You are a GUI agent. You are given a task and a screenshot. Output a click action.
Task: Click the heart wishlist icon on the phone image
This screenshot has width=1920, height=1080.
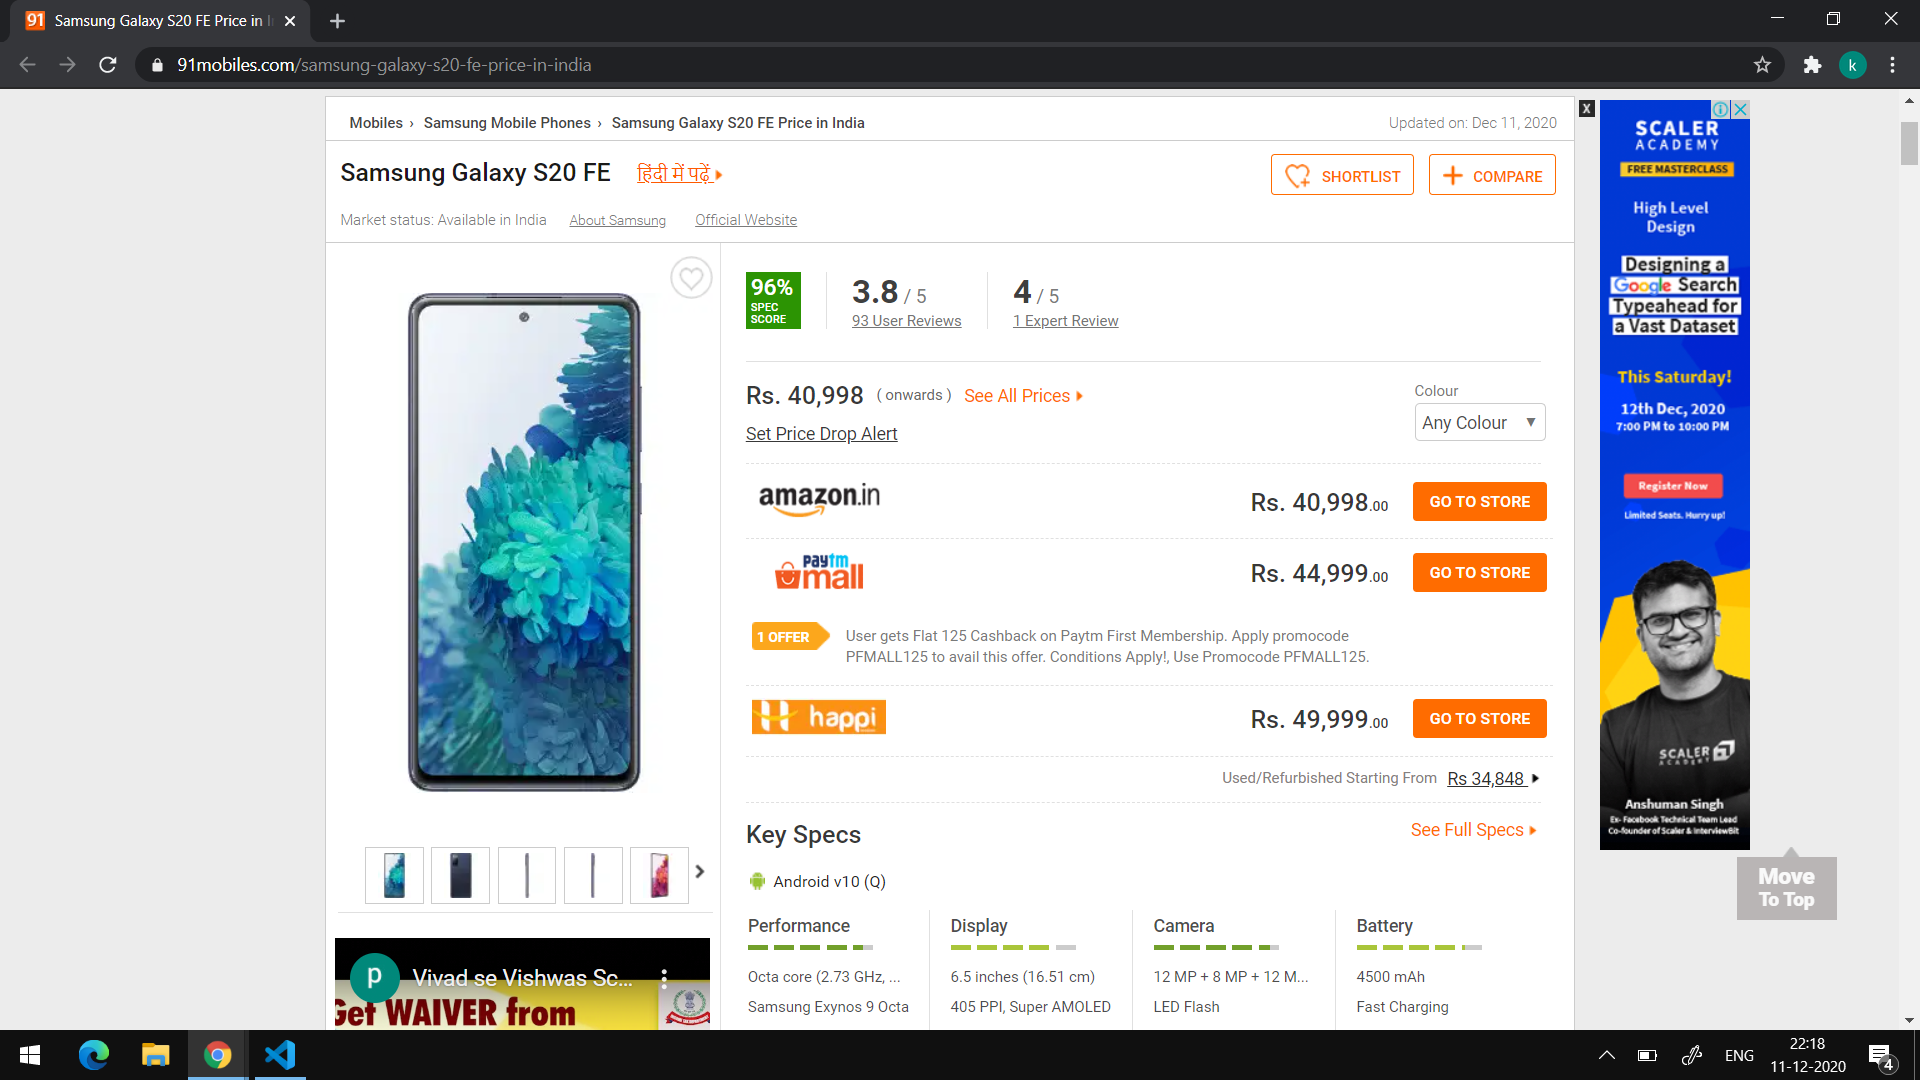691,278
